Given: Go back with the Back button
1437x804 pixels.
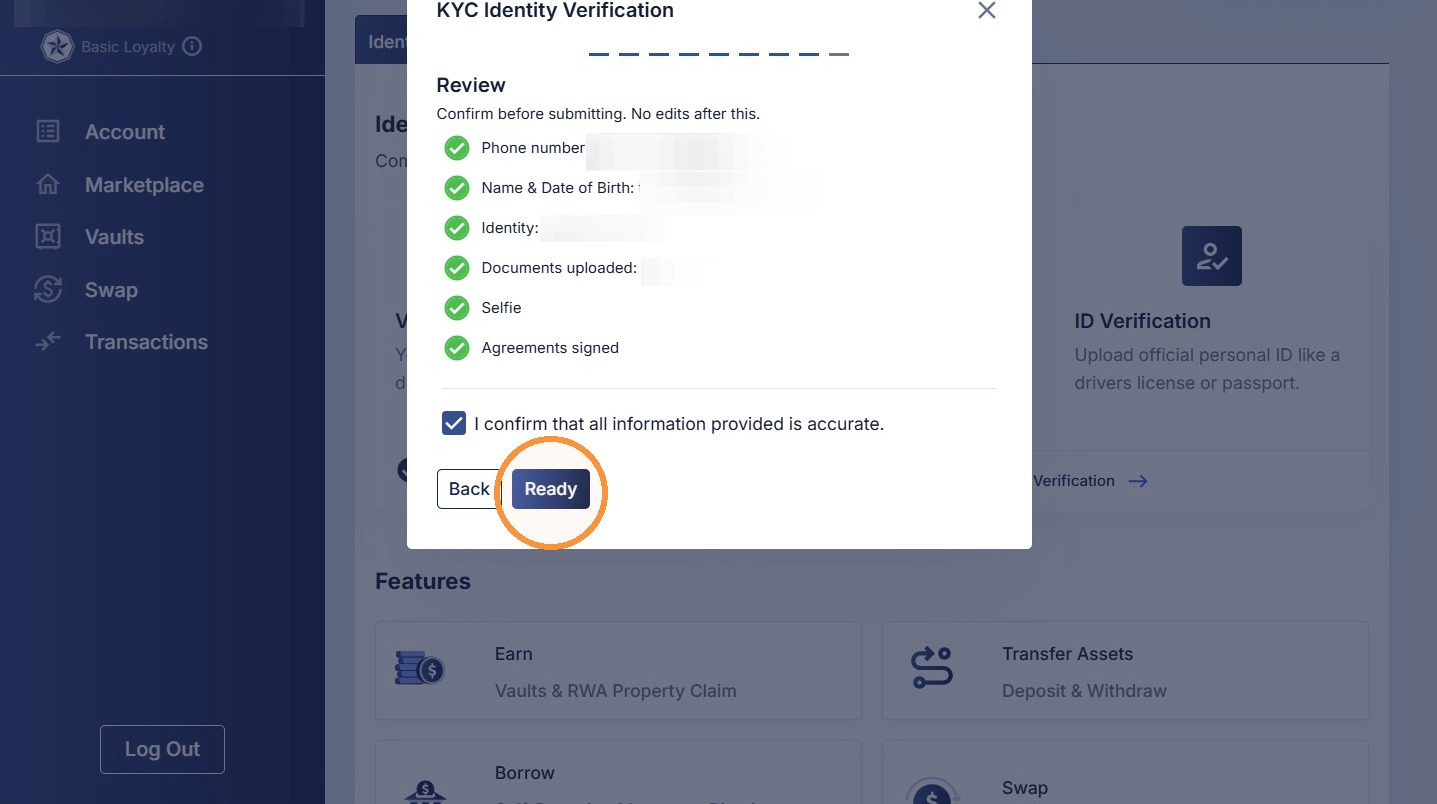Looking at the screenshot, I should click(x=469, y=489).
